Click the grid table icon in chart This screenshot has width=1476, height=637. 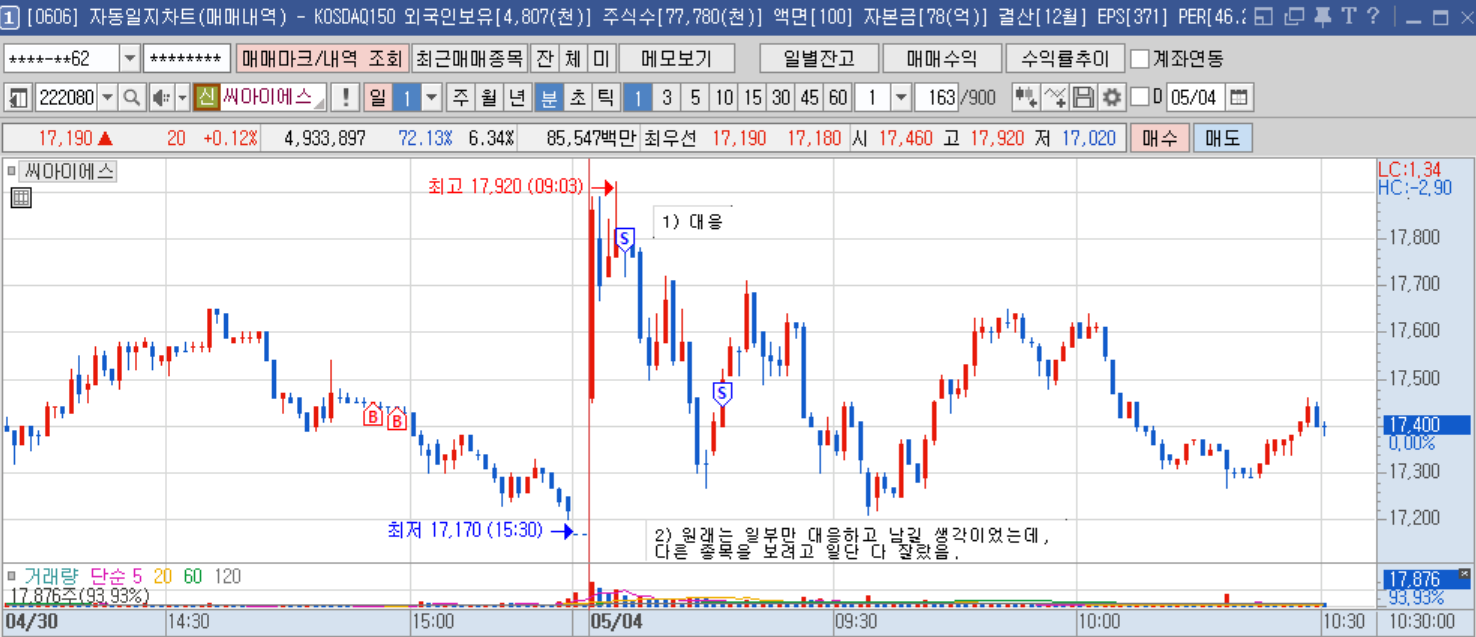pos(21,198)
